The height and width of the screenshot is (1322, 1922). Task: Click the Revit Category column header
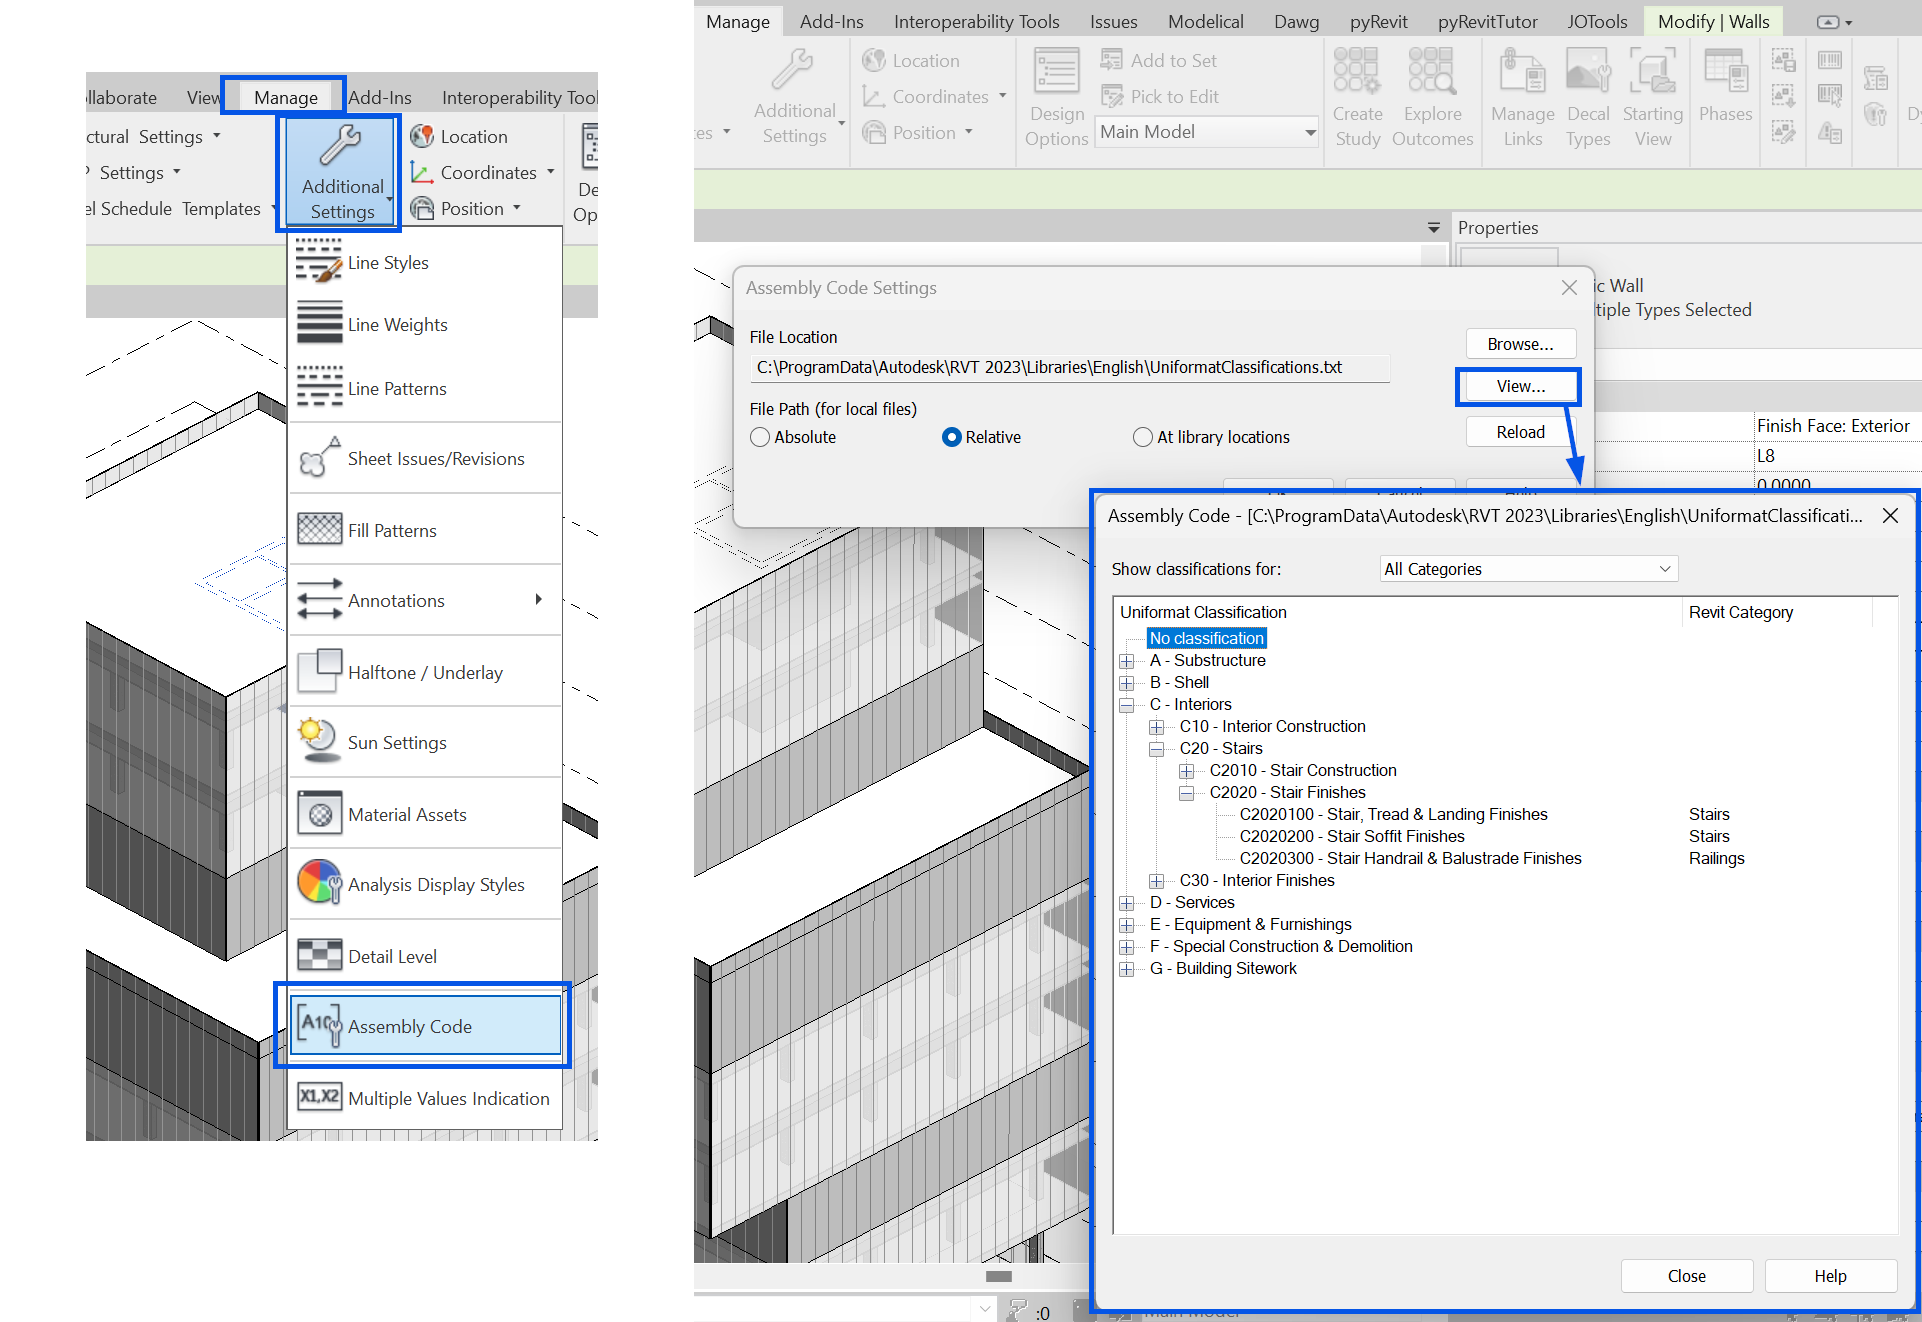point(1777,612)
